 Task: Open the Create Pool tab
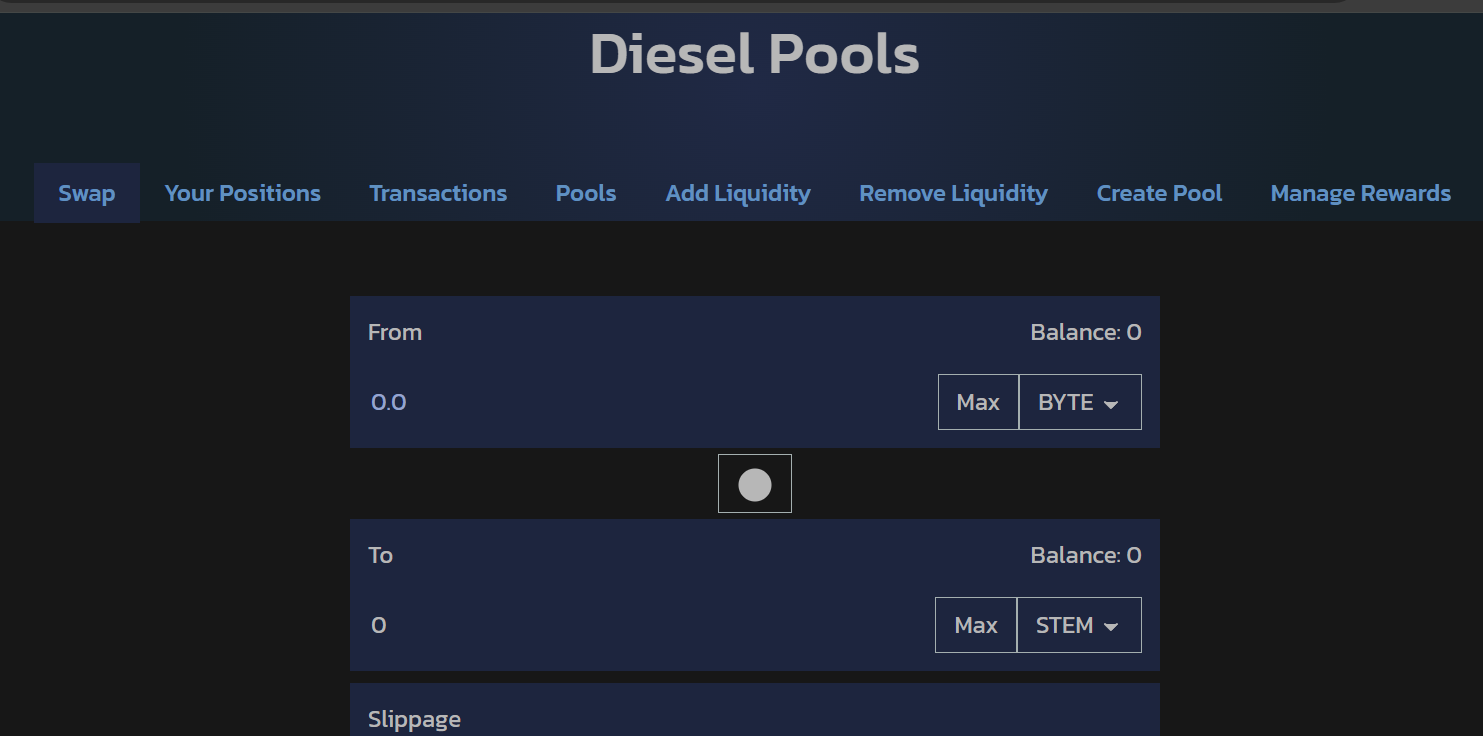pyautogui.click(x=1159, y=193)
